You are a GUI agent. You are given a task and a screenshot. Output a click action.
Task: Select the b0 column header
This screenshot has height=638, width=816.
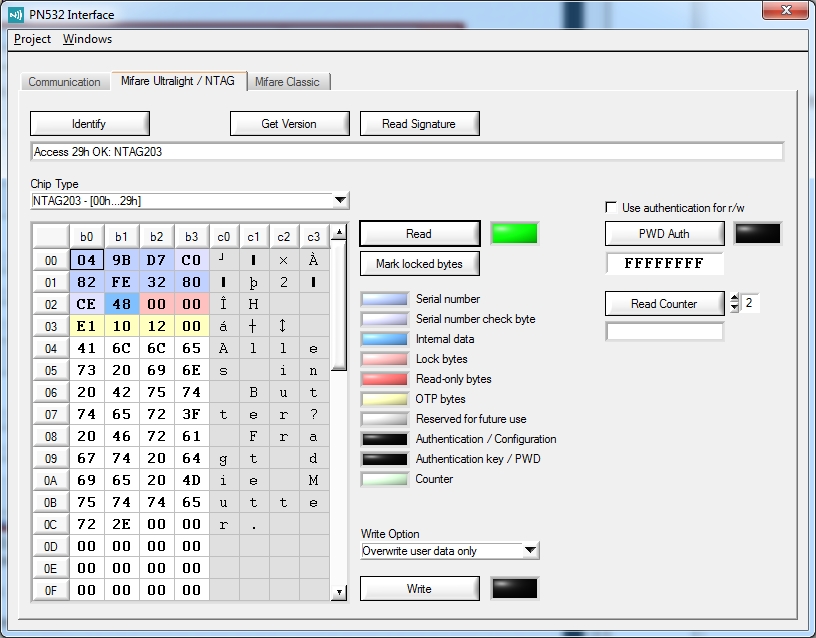(x=87, y=237)
